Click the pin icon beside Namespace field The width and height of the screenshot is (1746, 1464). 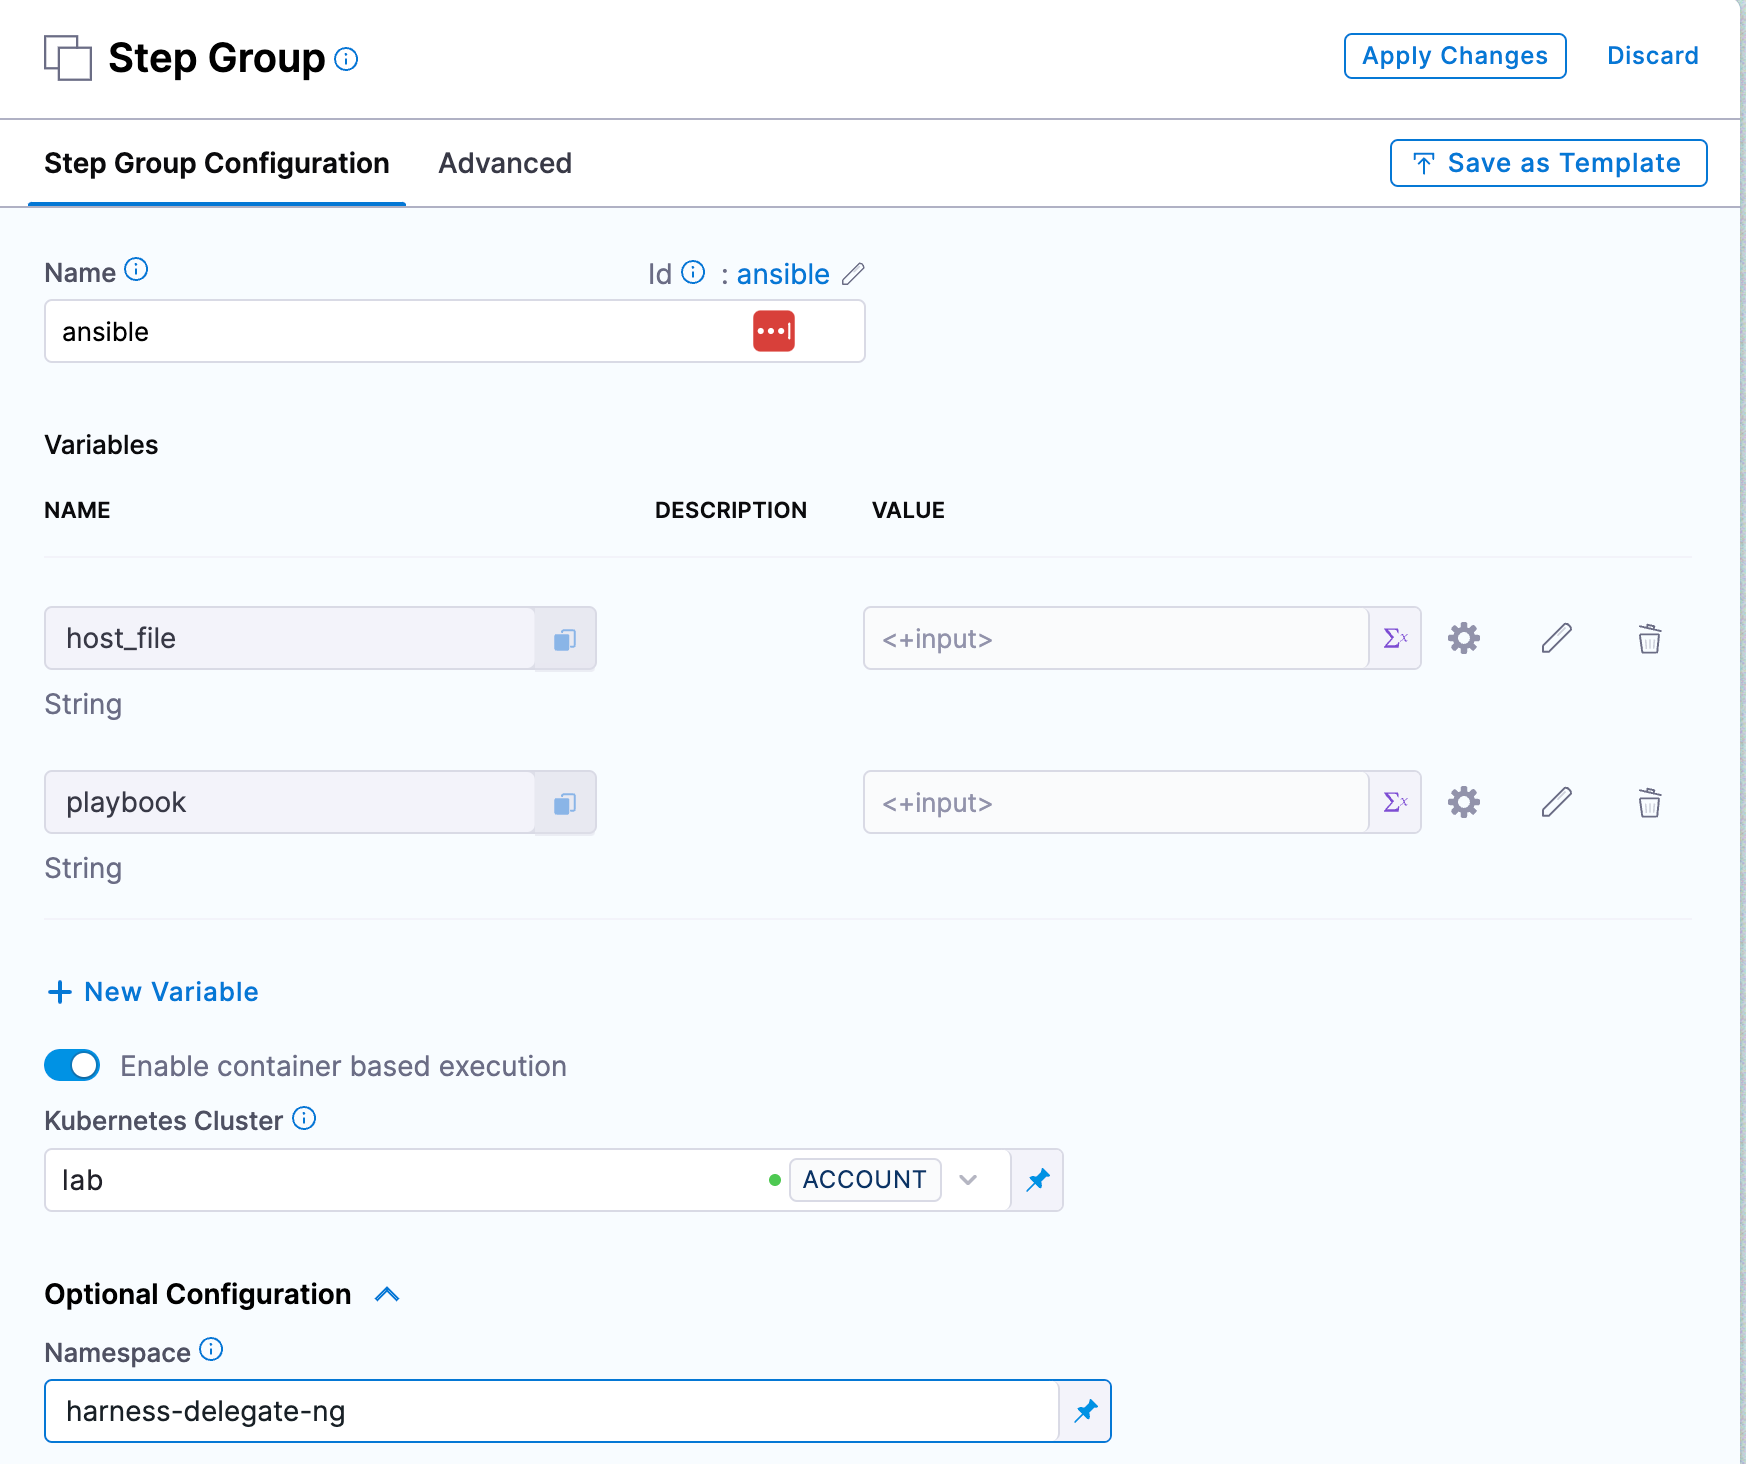click(1085, 1411)
